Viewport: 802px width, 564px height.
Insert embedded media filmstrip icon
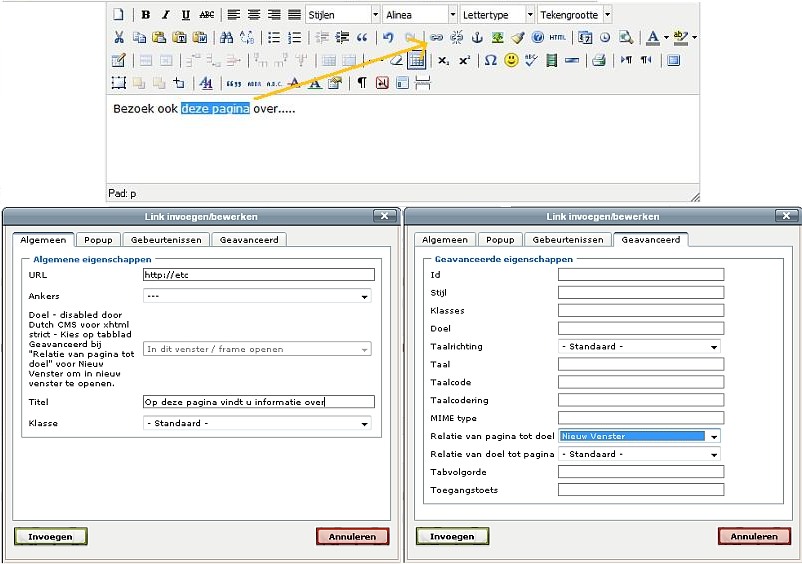coord(551,60)
